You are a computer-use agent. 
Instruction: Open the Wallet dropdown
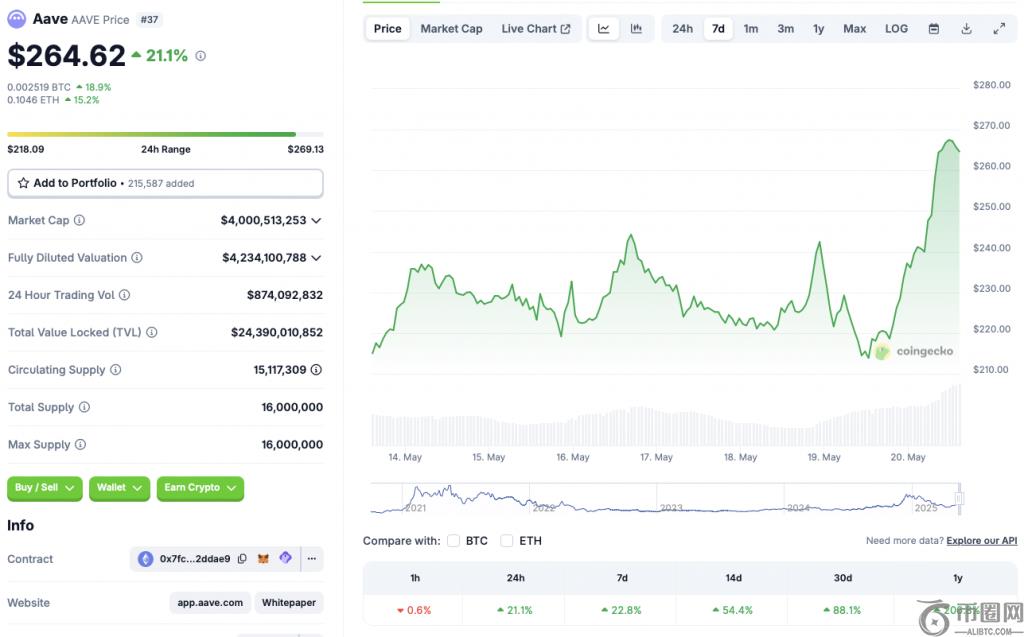(120, 488)
